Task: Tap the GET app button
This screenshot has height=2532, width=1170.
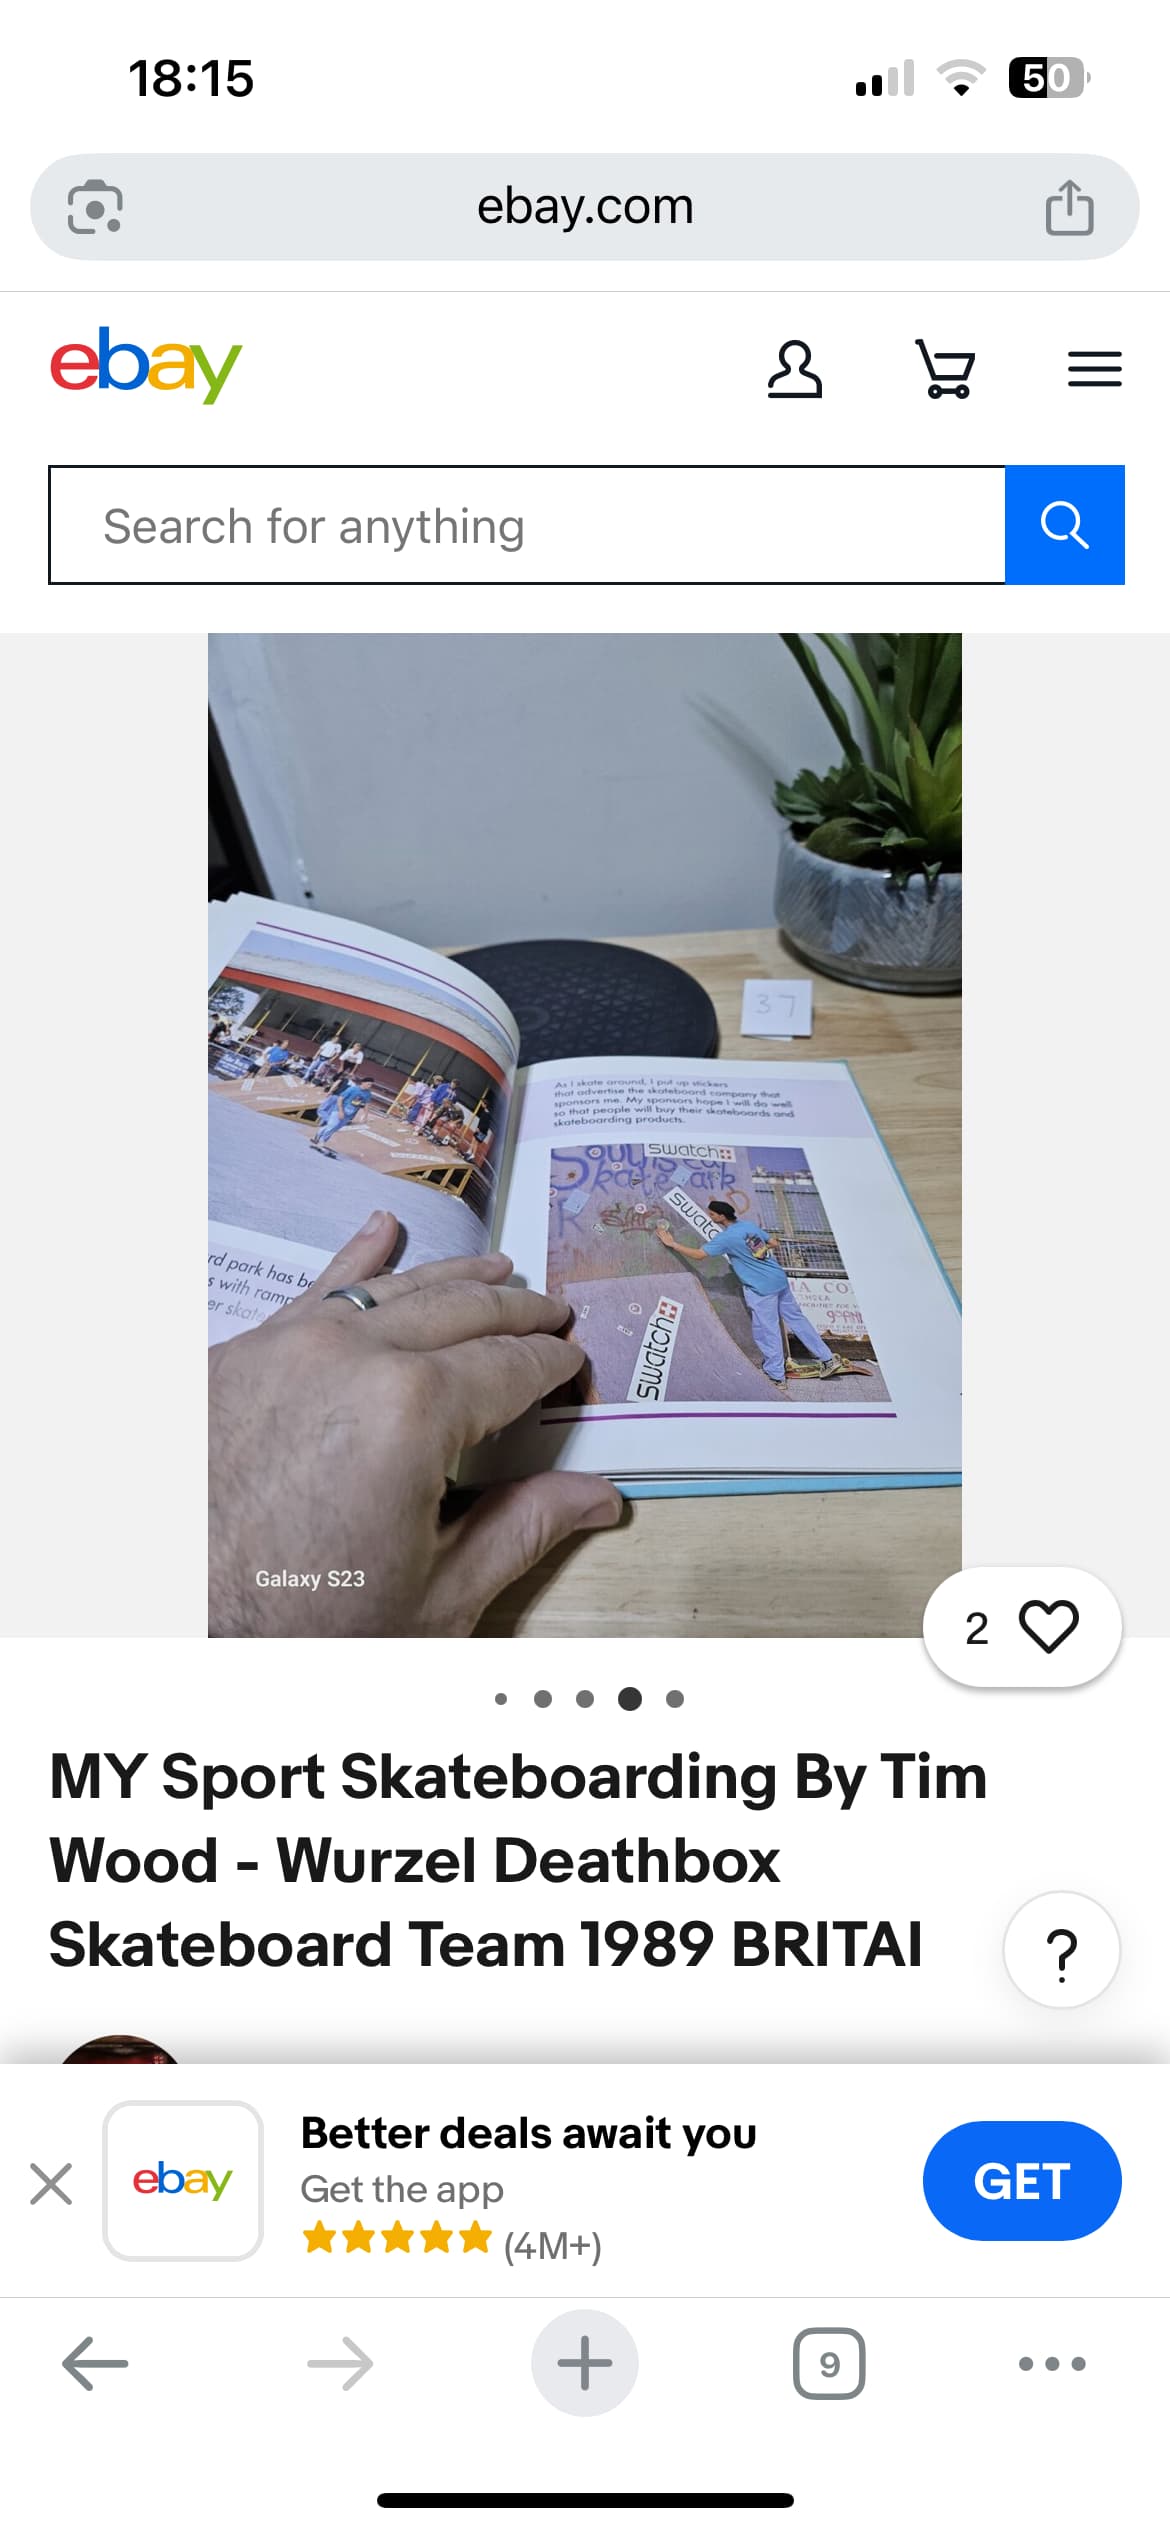Action: pyautogui.click(x=1022, y=2181)
